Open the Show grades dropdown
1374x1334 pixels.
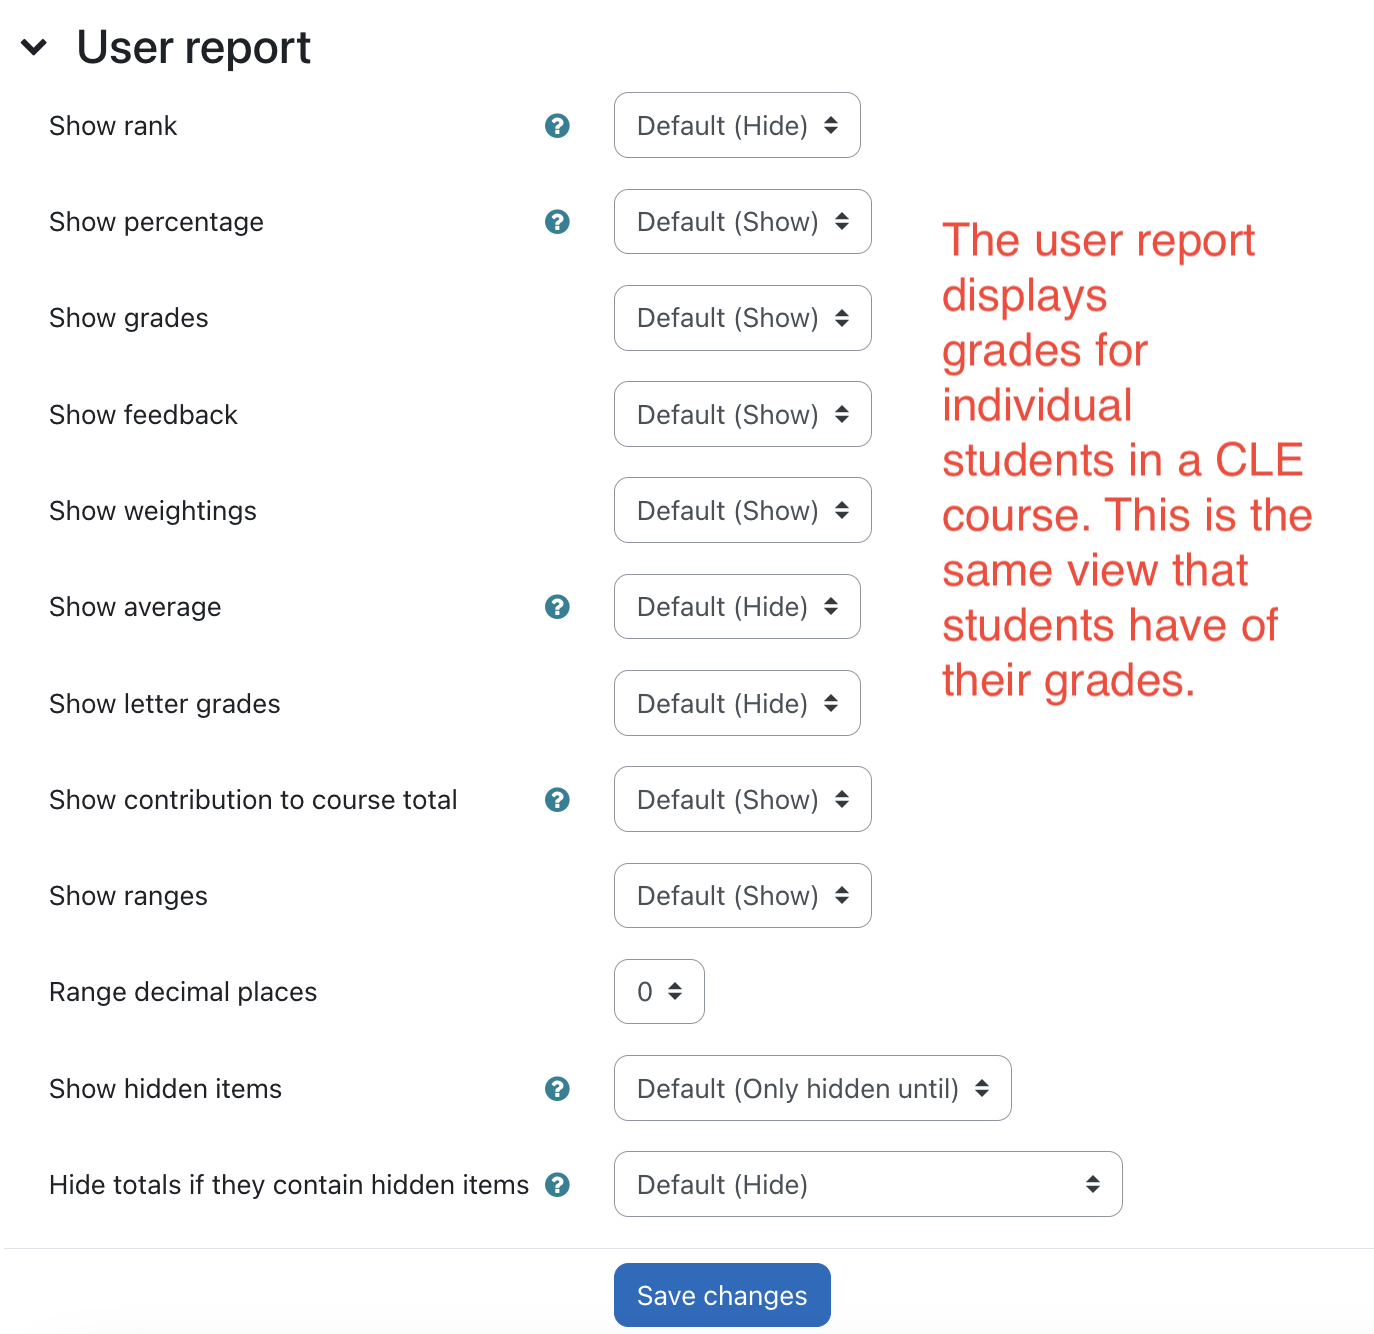pos(742,318)
